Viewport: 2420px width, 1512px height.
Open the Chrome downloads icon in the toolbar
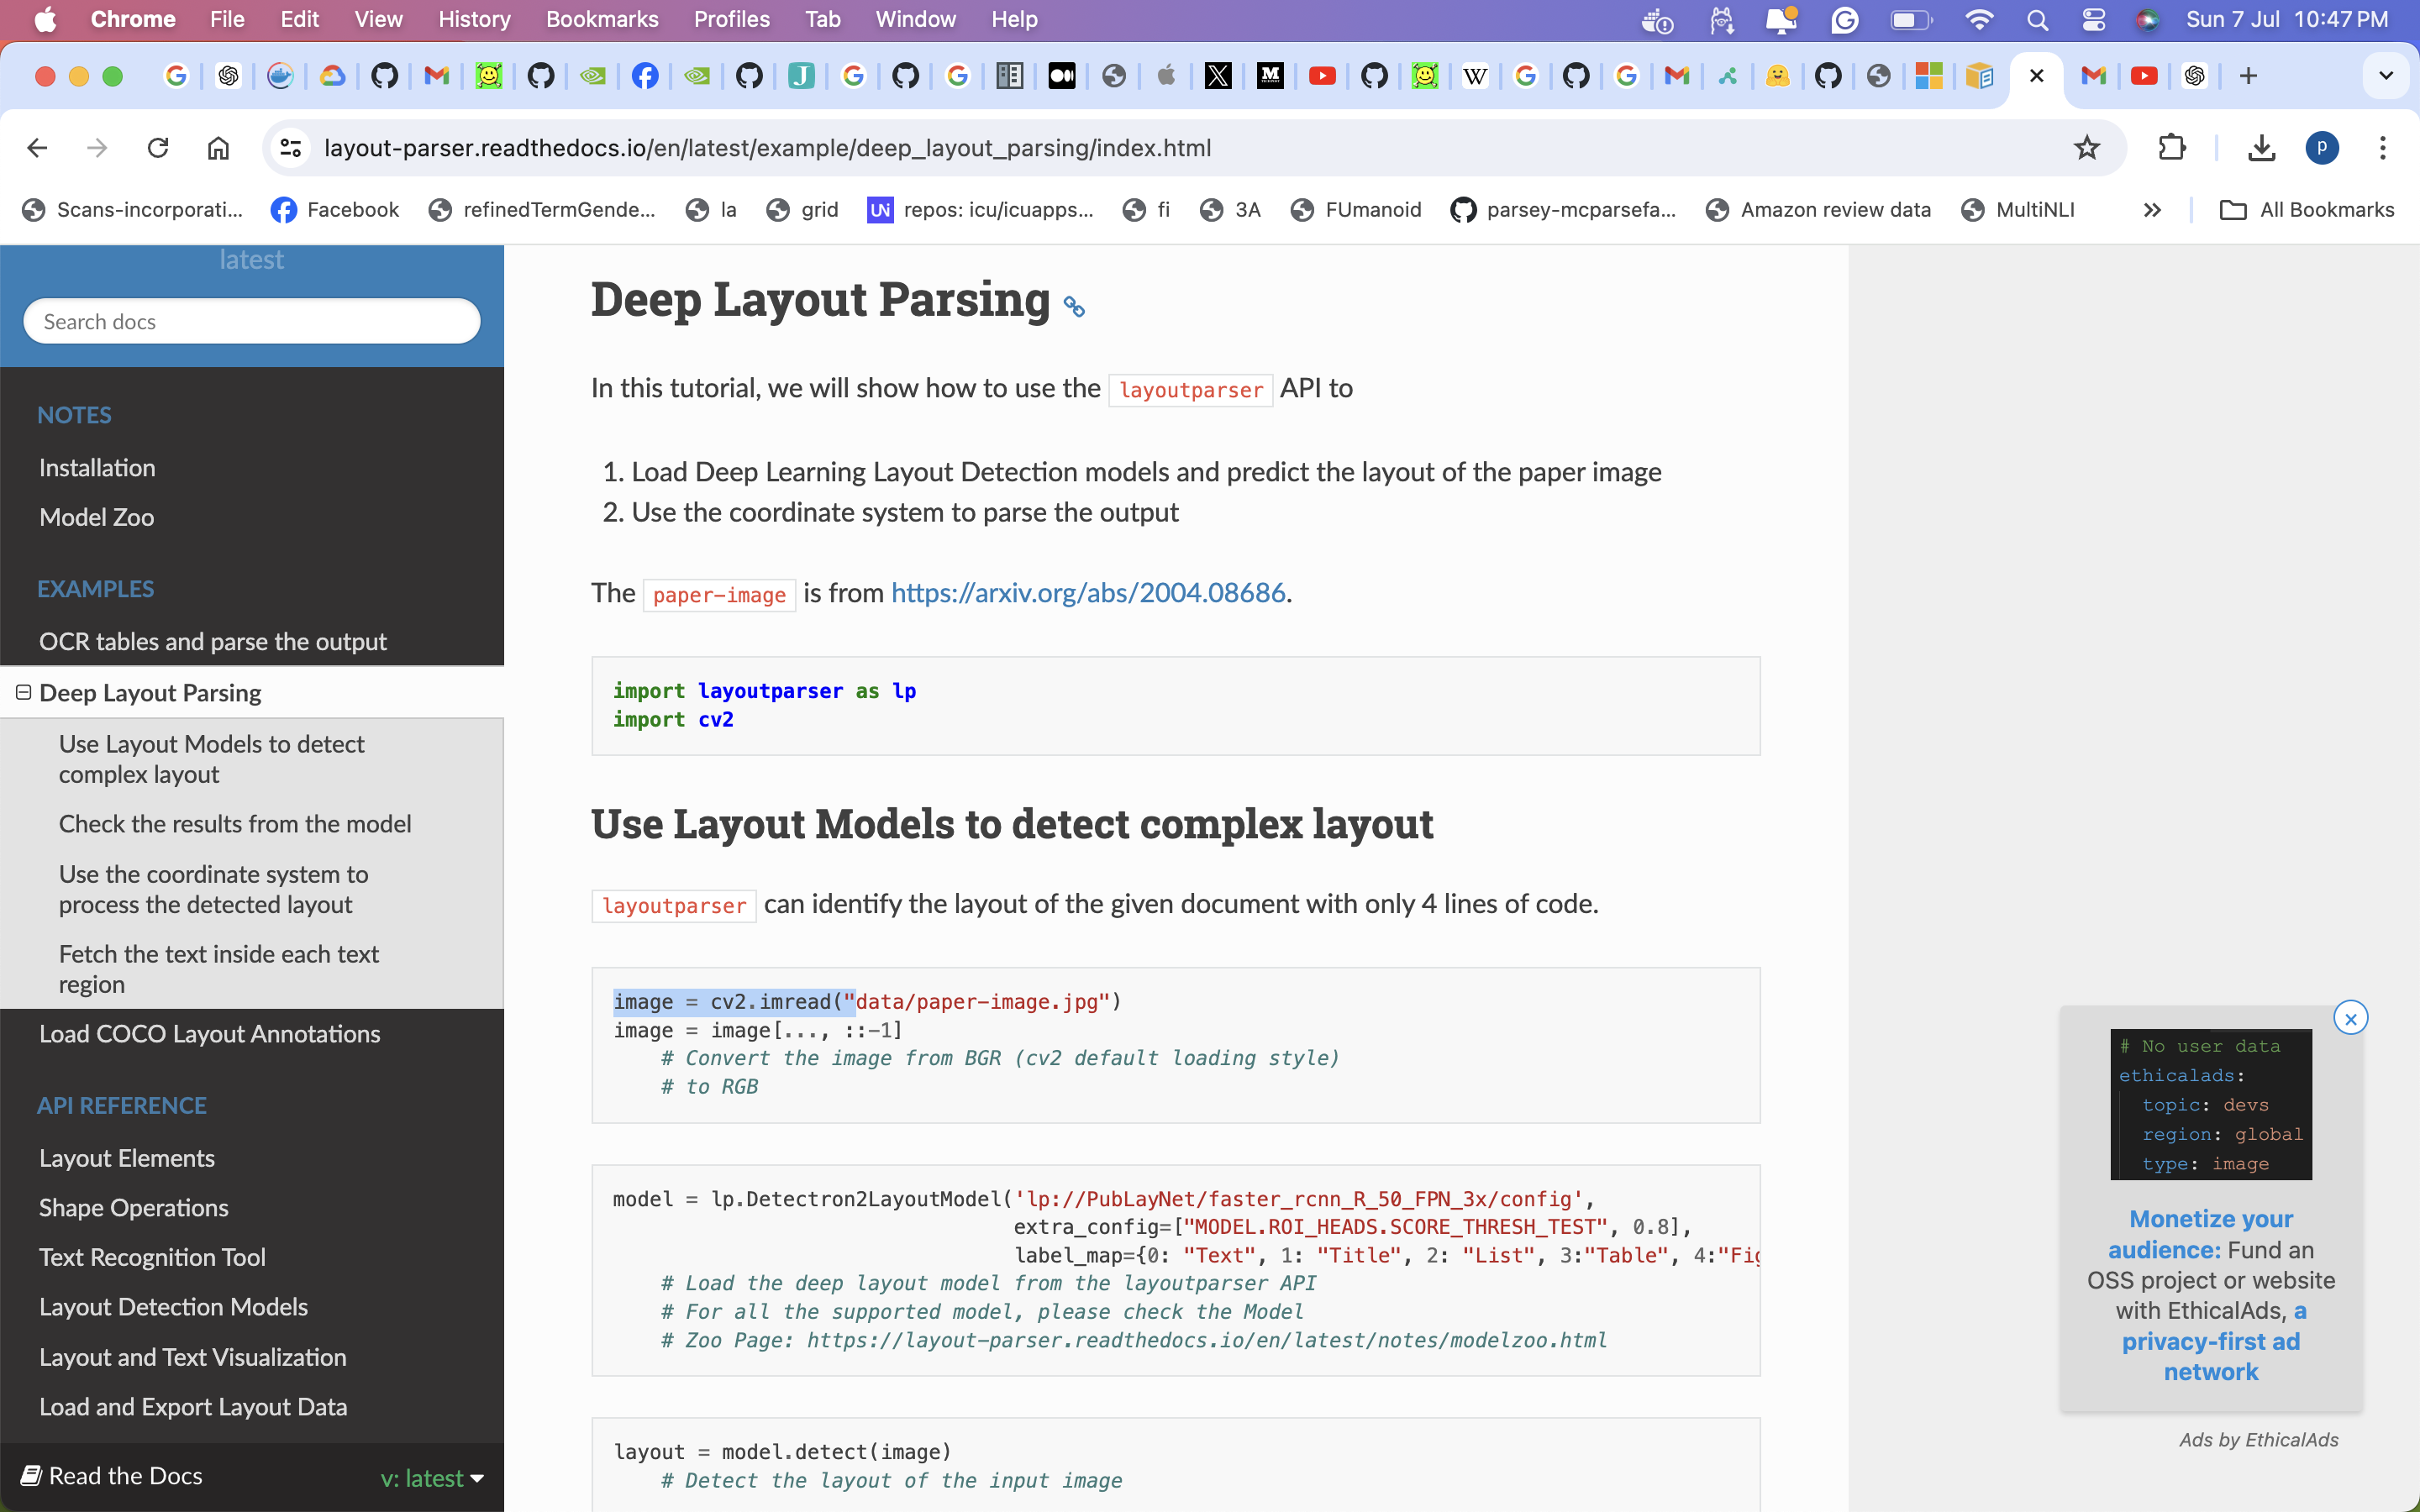(x=2262, y=147)
